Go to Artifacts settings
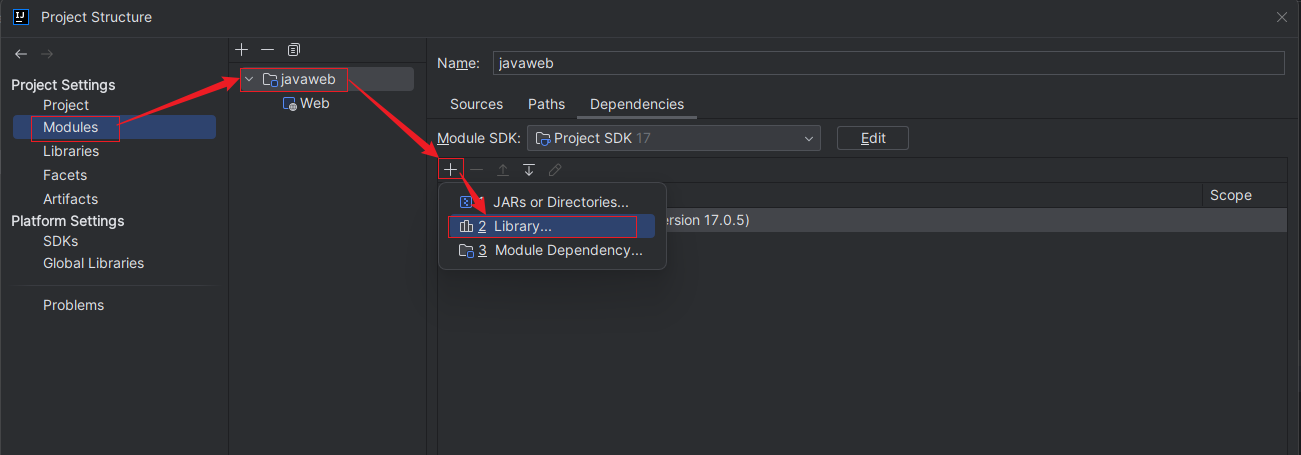Image resolution: width=1301 pixels, height=455 pixels. click(70, 199)
